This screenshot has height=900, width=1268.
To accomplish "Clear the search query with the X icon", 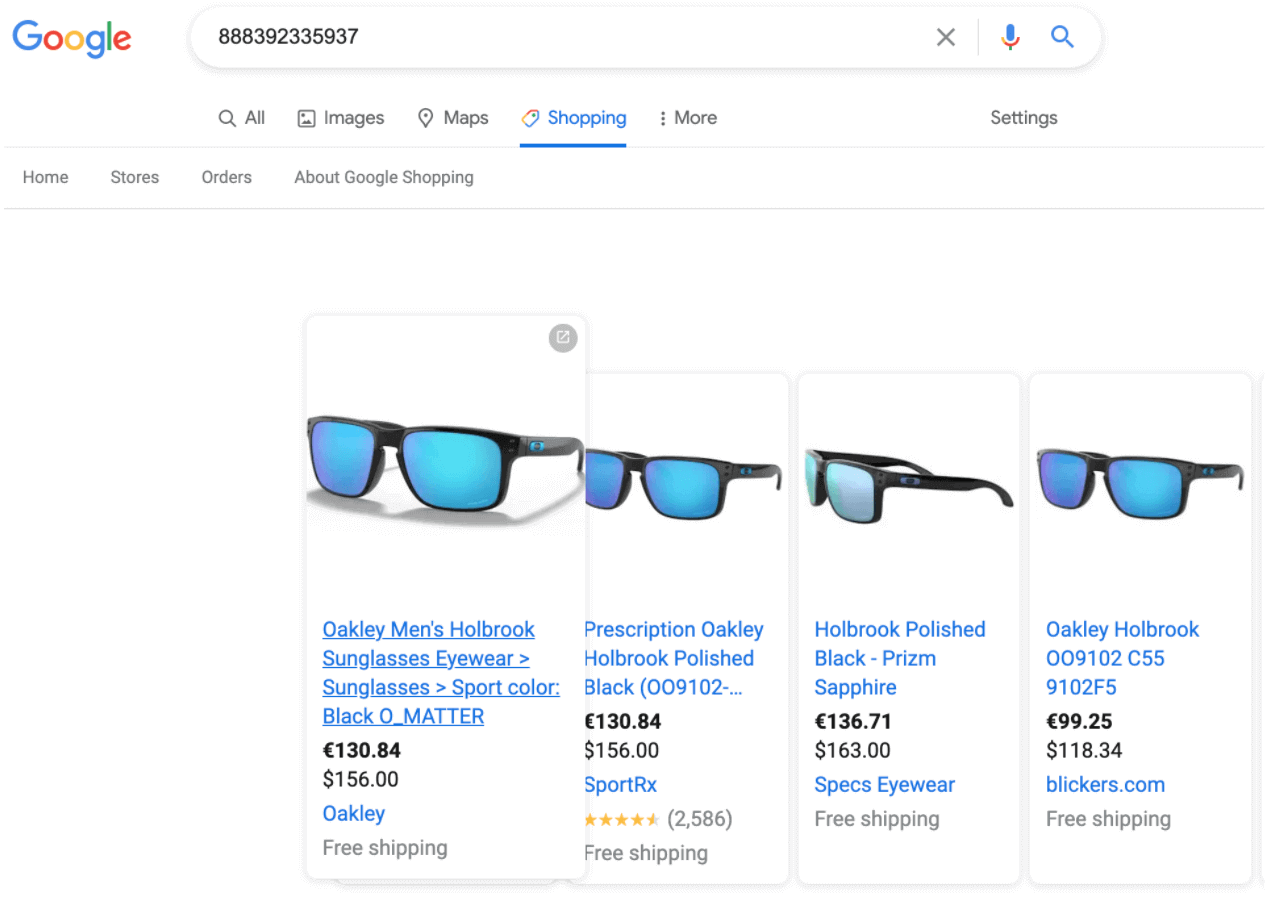I will pyautogui.click(x=945, y=36).
